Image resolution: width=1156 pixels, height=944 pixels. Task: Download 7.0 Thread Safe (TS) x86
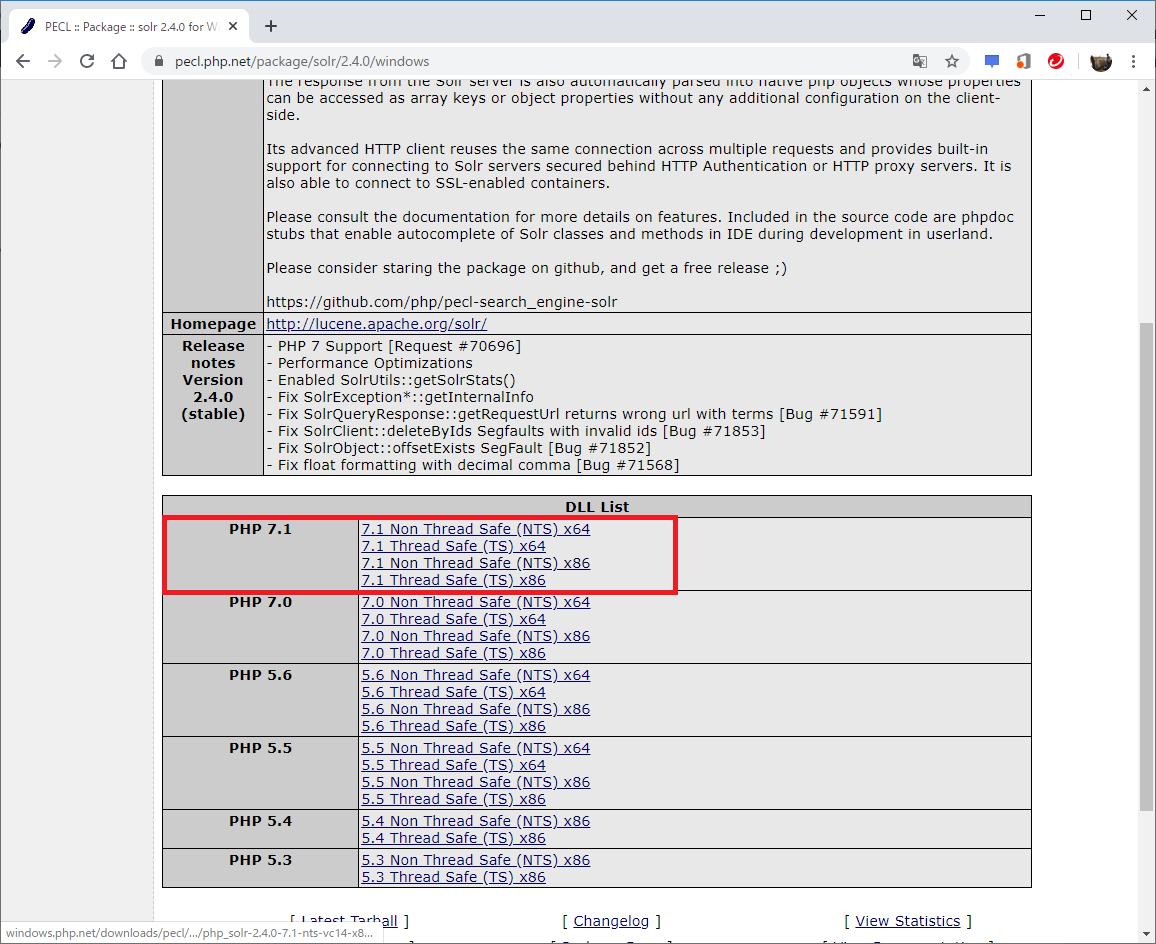tap(453, 653)
